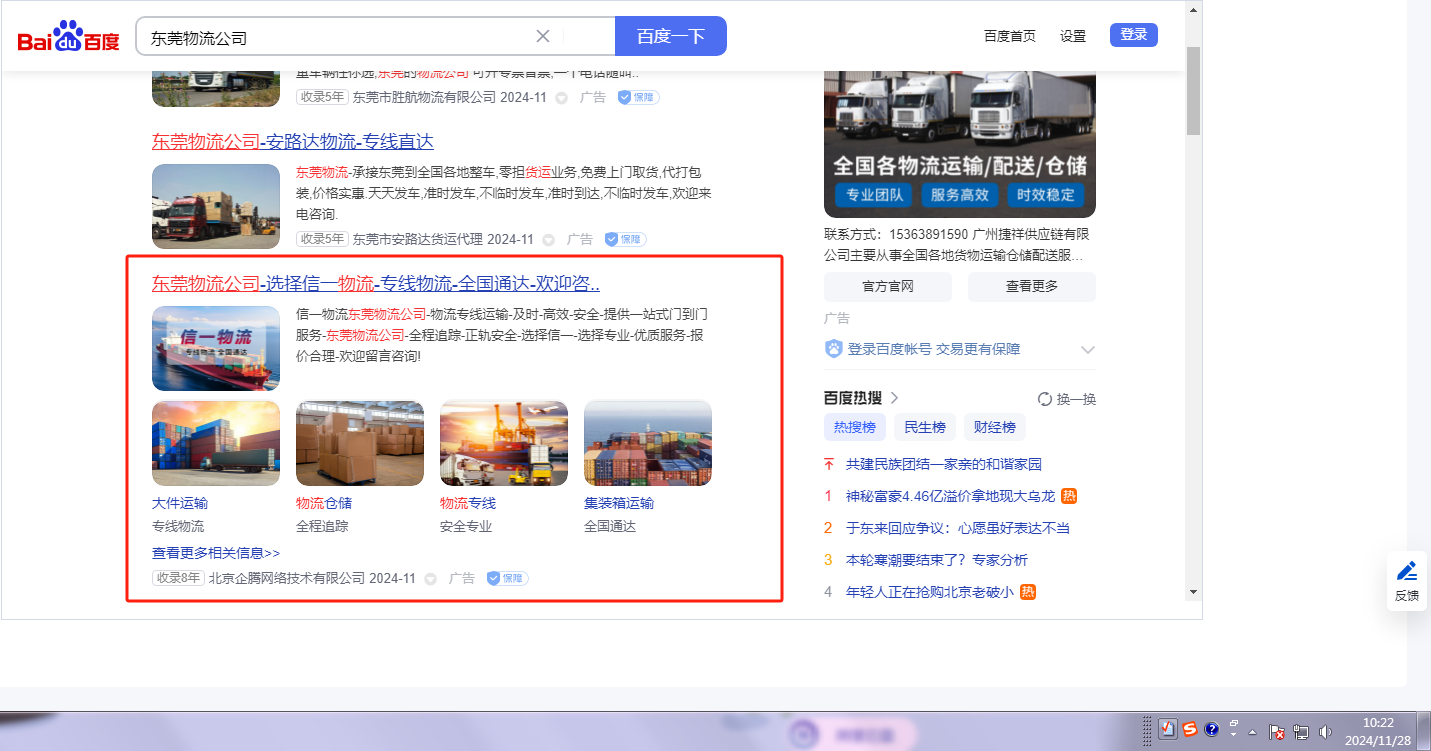1431x751 pixels.
Task: Click the top-ranked arrow icon in hot search
Action: (828, 464)
